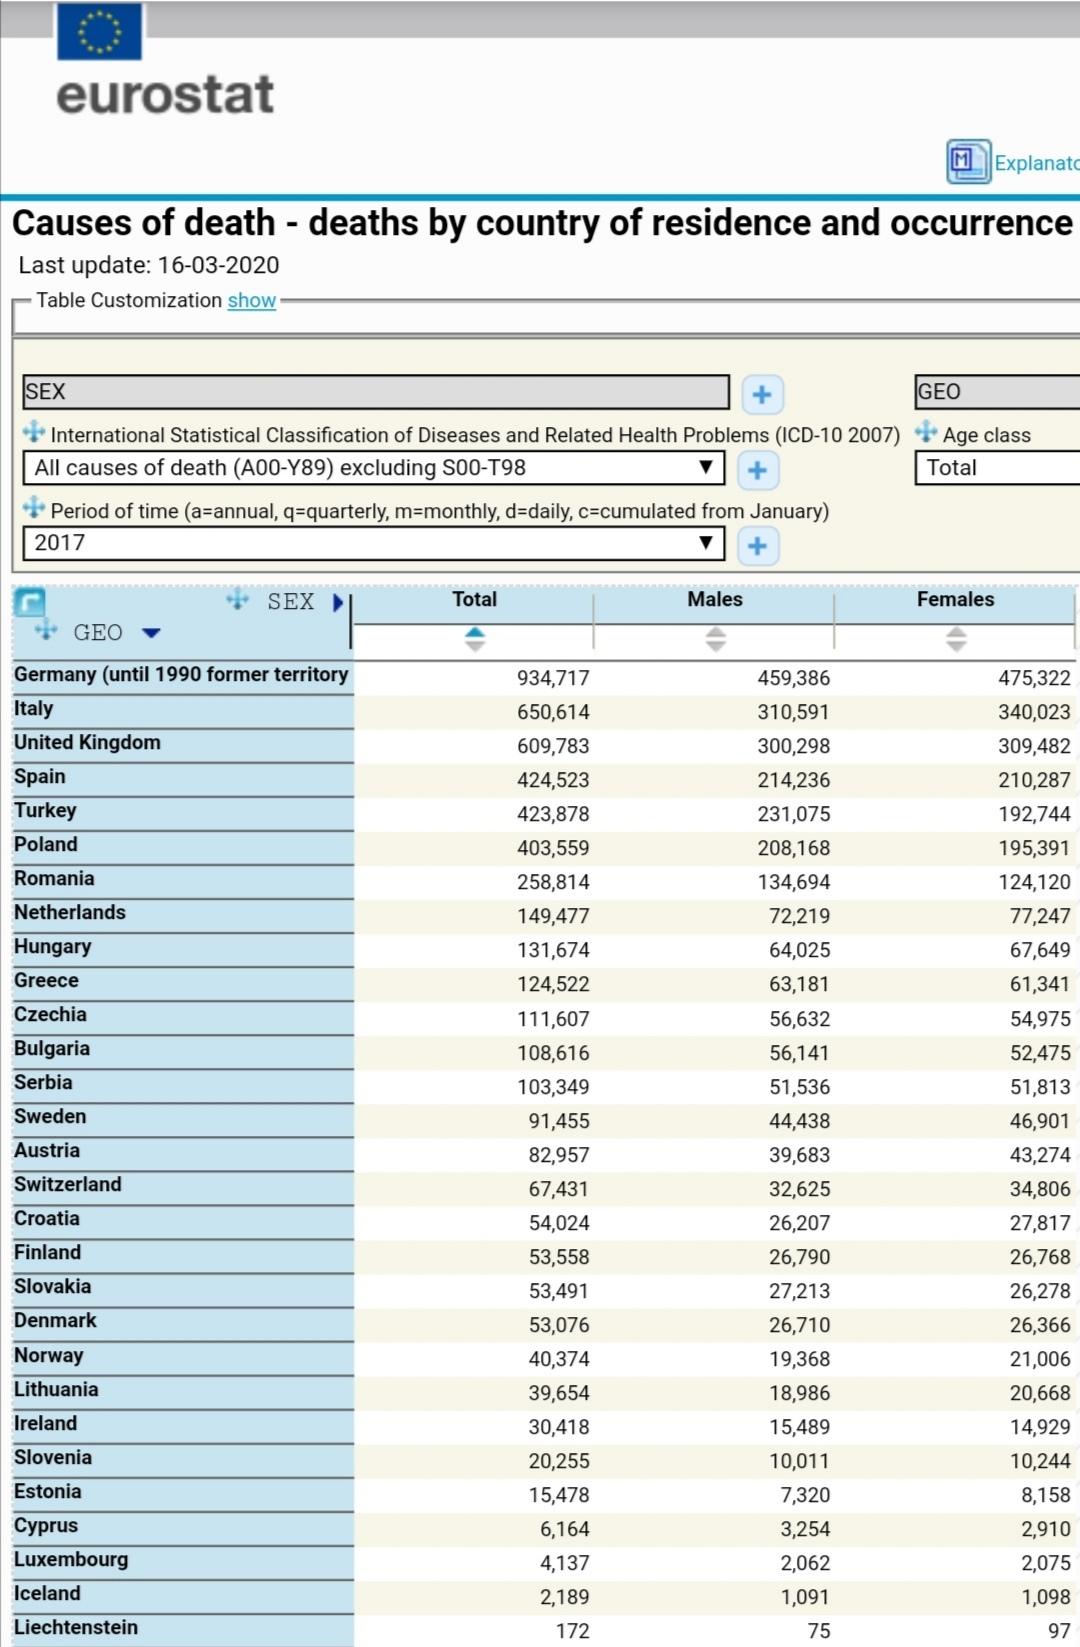Image resolution: width=1080 pixels, height=1647 pixels.
Task: Sort the Females column
Action: (x=956, y=639)
